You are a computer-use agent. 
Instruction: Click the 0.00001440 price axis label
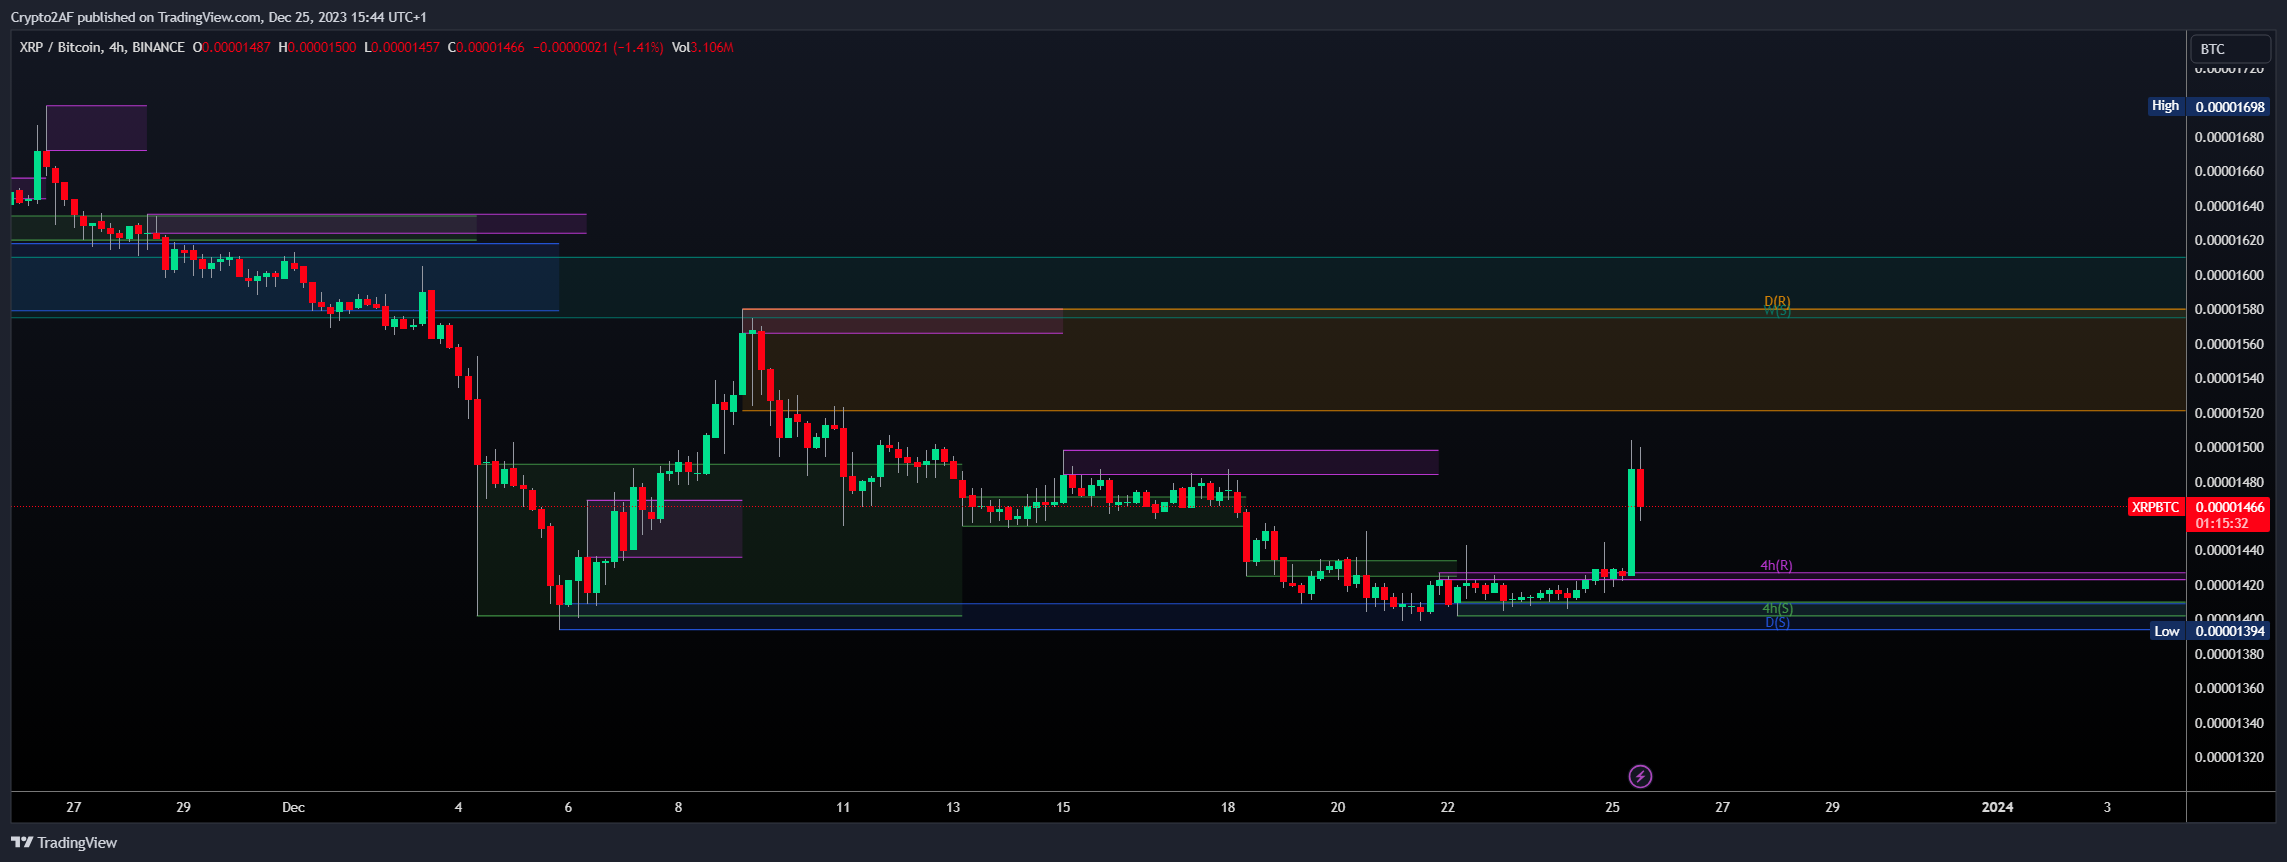(2229, 550)
